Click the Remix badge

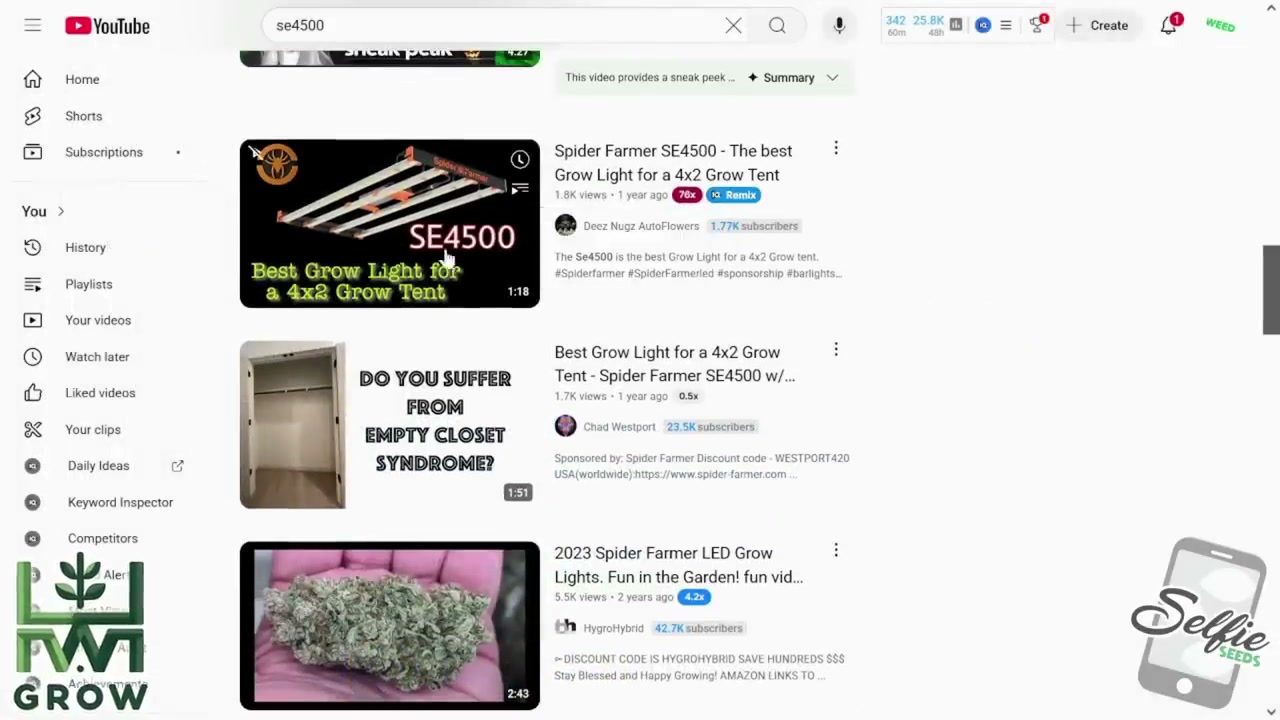(734, 195)
